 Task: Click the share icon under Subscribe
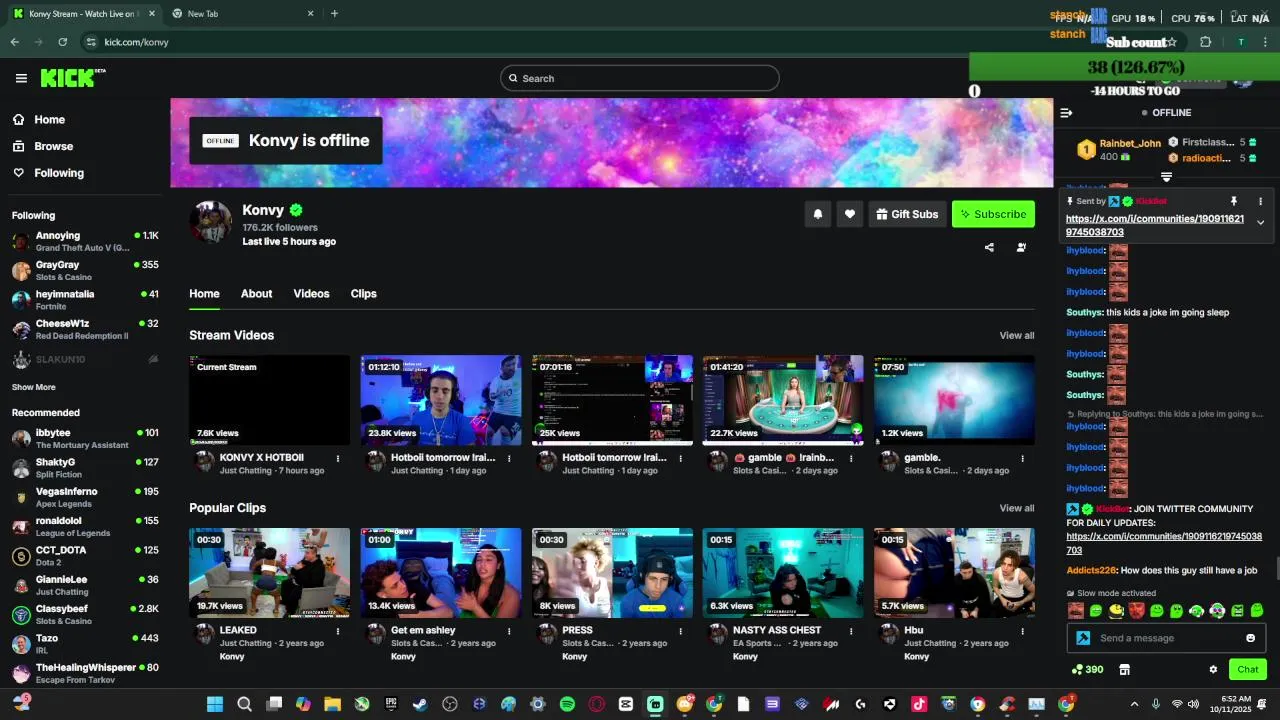click(x=989, y=248)
